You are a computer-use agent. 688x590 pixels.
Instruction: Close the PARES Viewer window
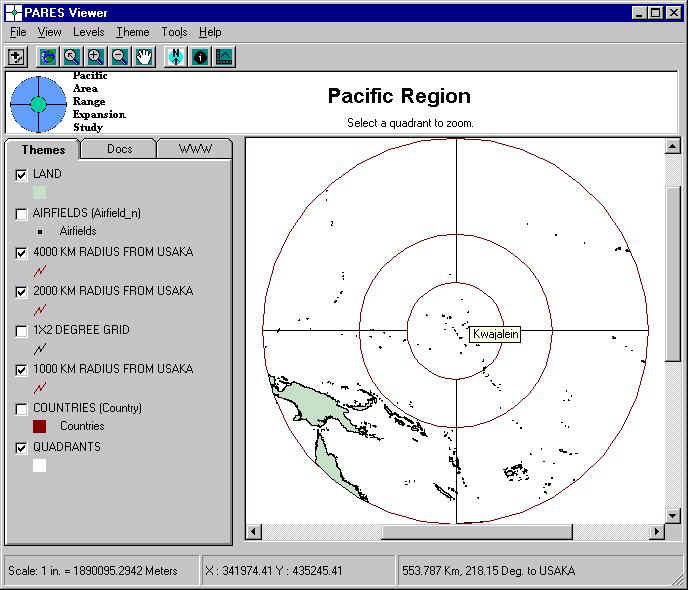pos(674,13)
